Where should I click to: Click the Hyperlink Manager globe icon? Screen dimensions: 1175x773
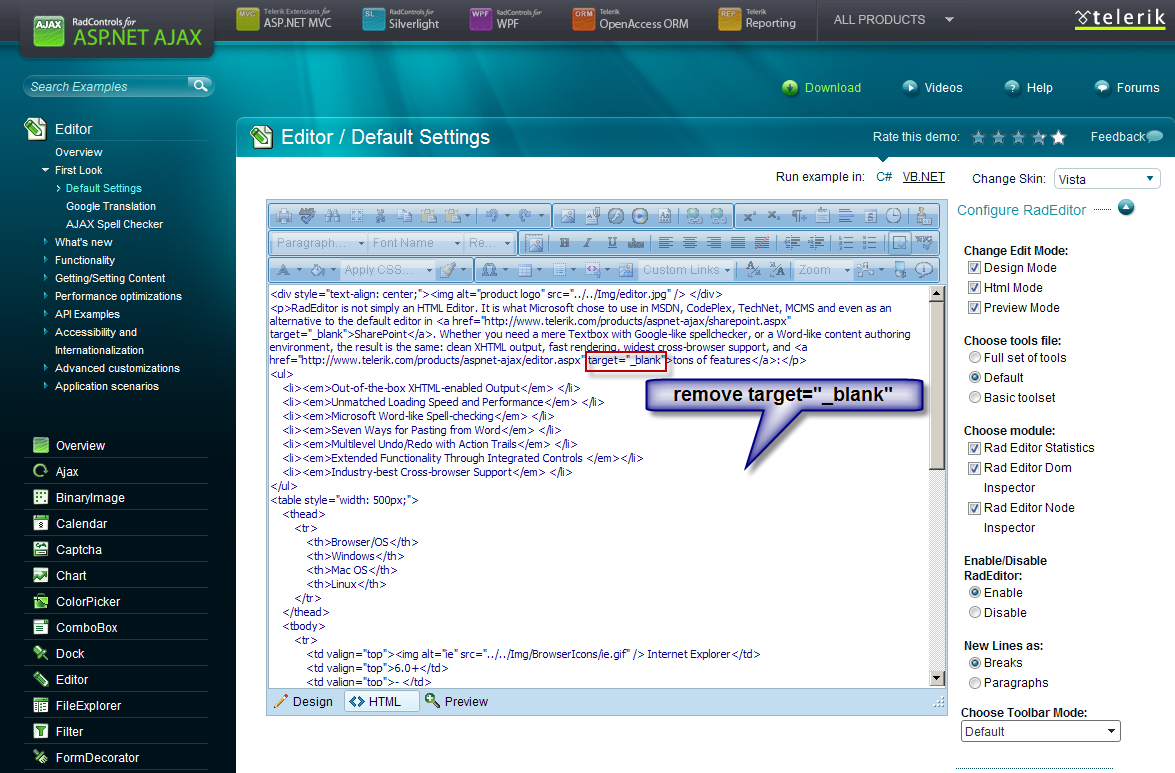coord(695,216)
